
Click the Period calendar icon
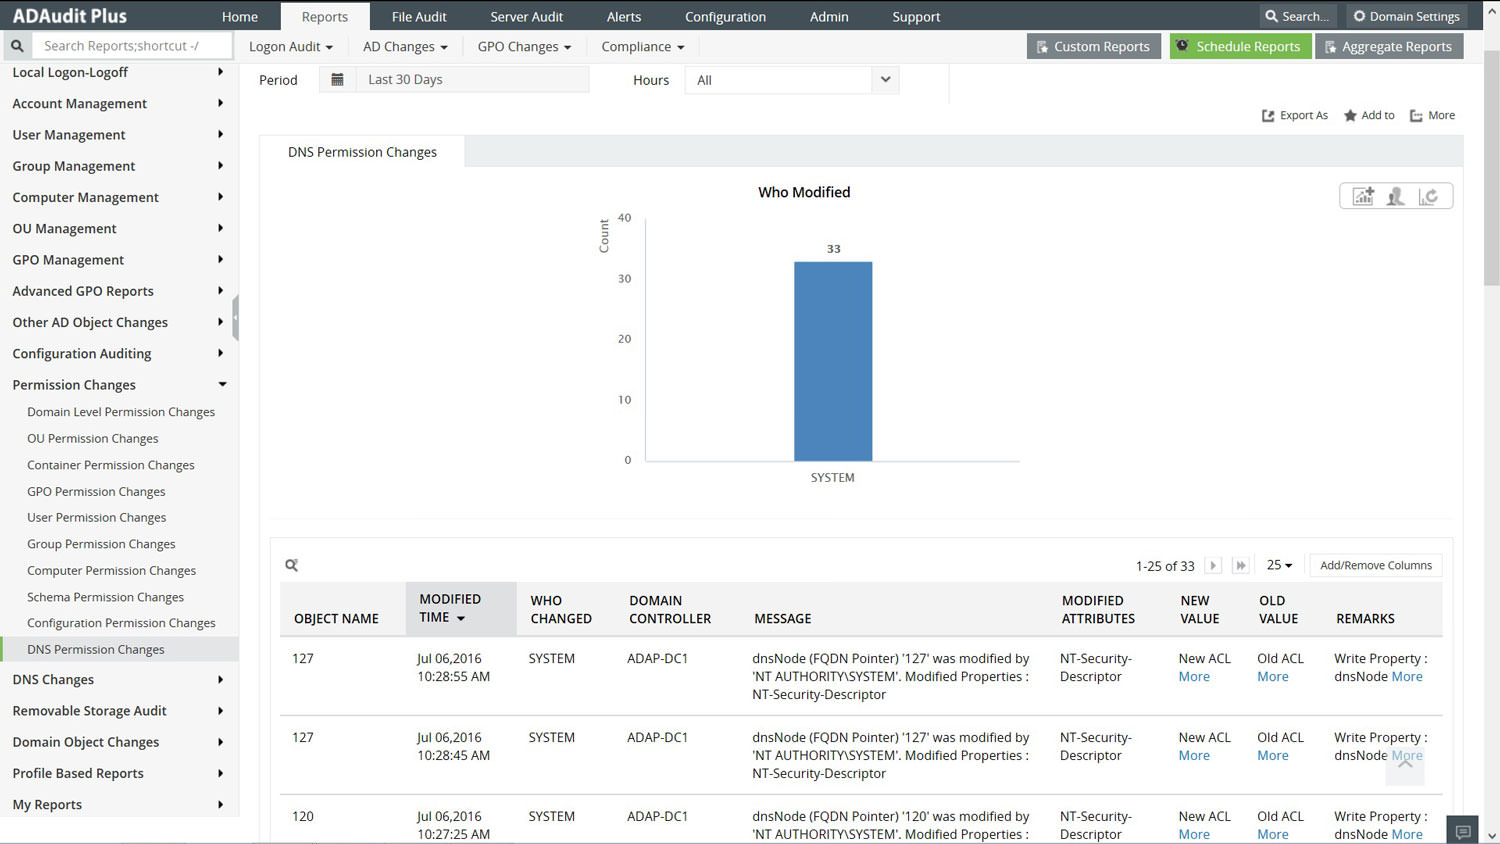[x=337, y=80]
